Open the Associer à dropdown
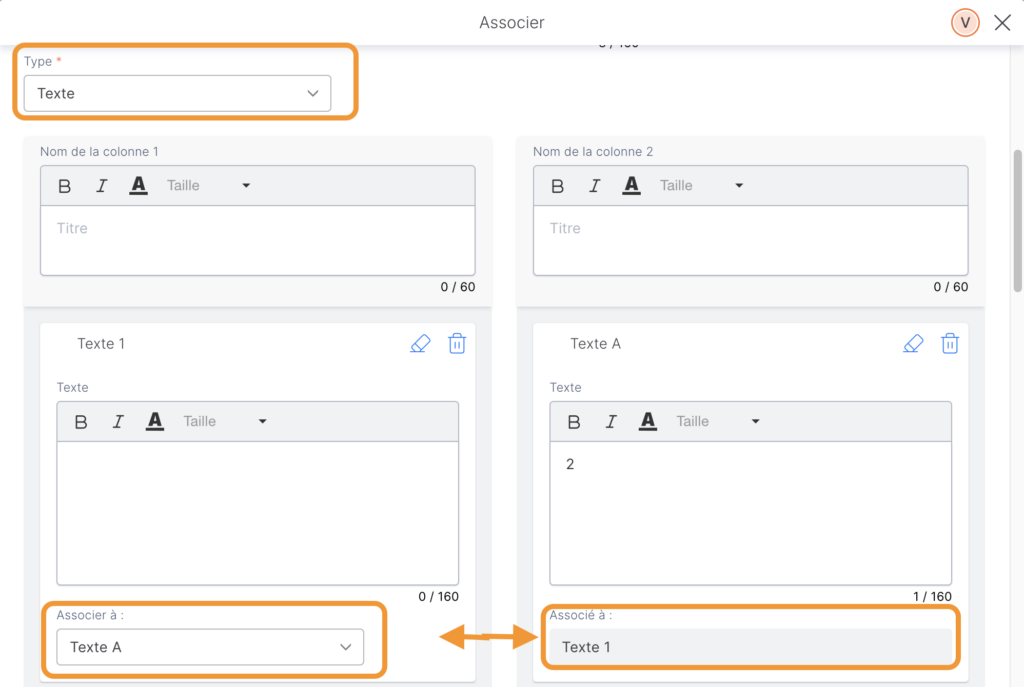This screenshot has width=1024, height=687. pyautogui.click(x=210, y=647)
